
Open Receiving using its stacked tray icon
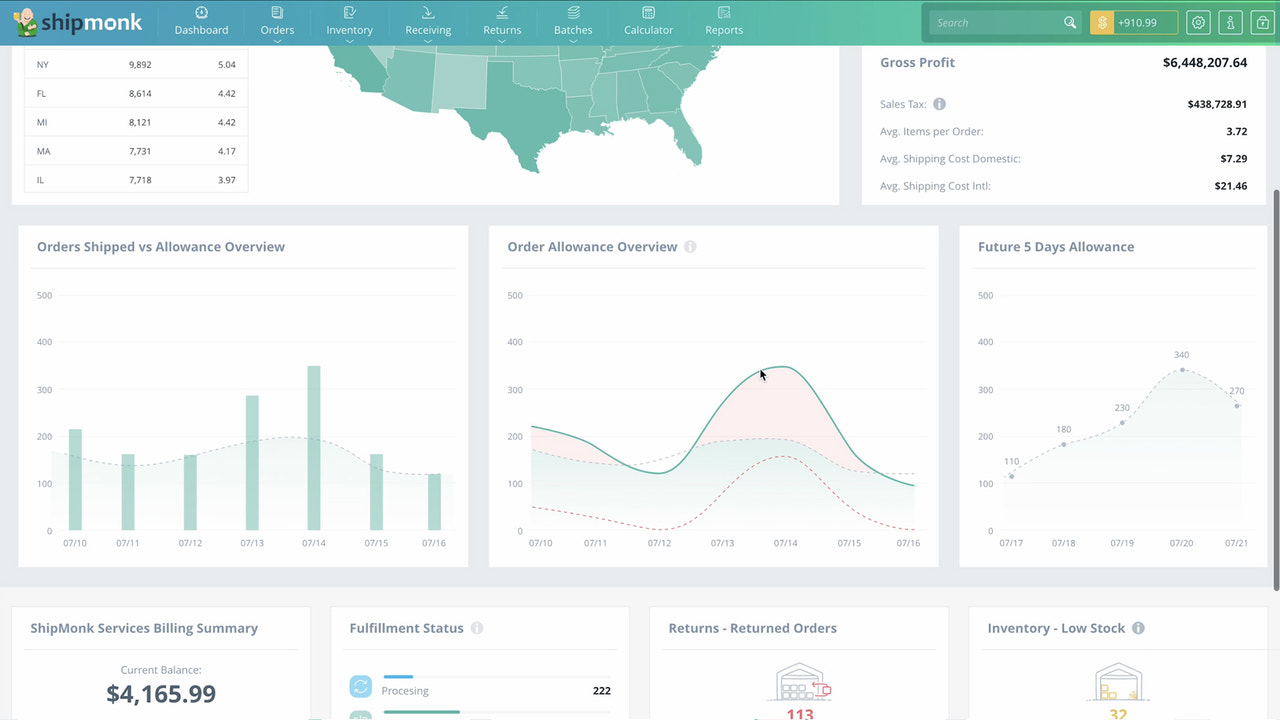click(x=428, y=16)
